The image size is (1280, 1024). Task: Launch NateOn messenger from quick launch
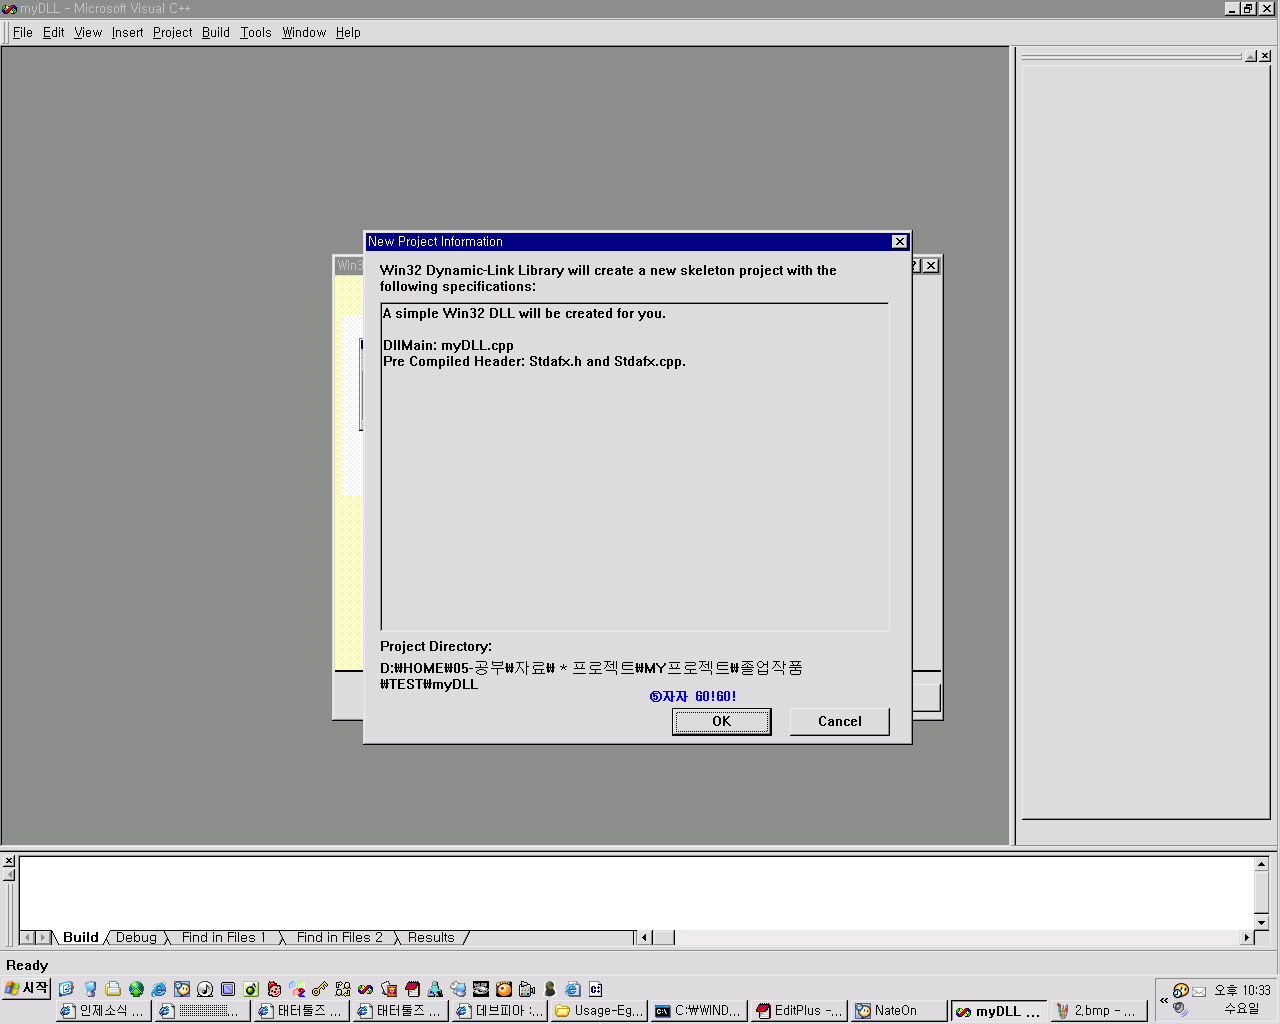click(x=182, y=989)
